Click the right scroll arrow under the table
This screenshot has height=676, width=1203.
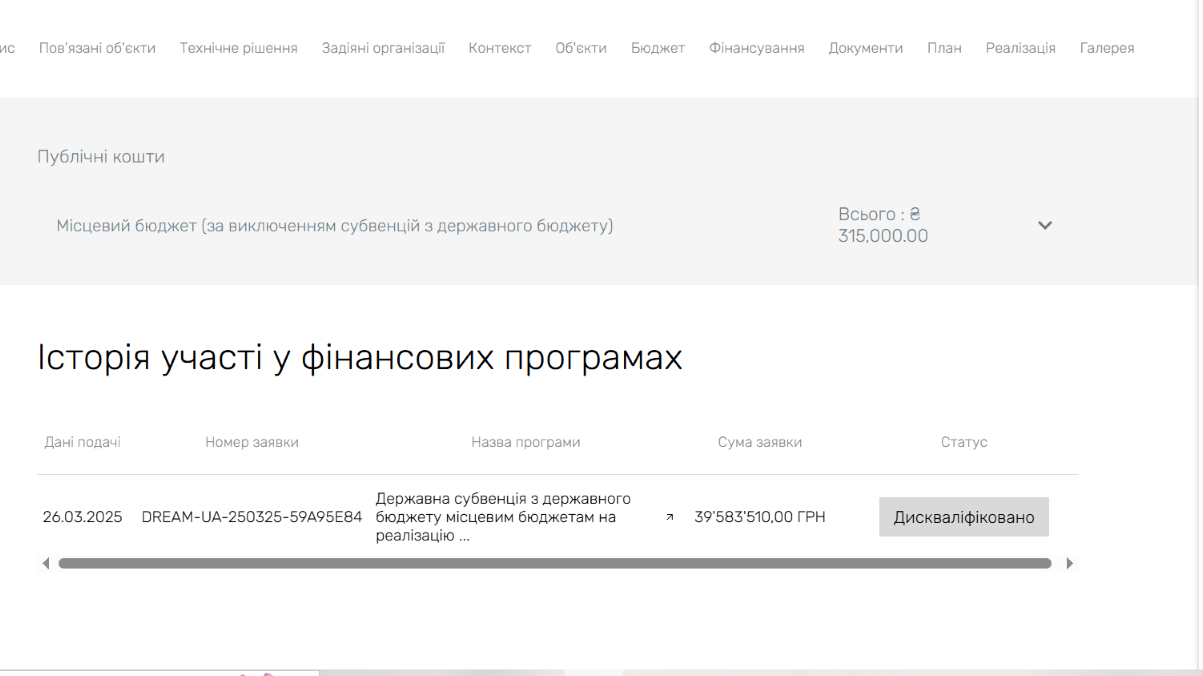tap(1069, 564)
